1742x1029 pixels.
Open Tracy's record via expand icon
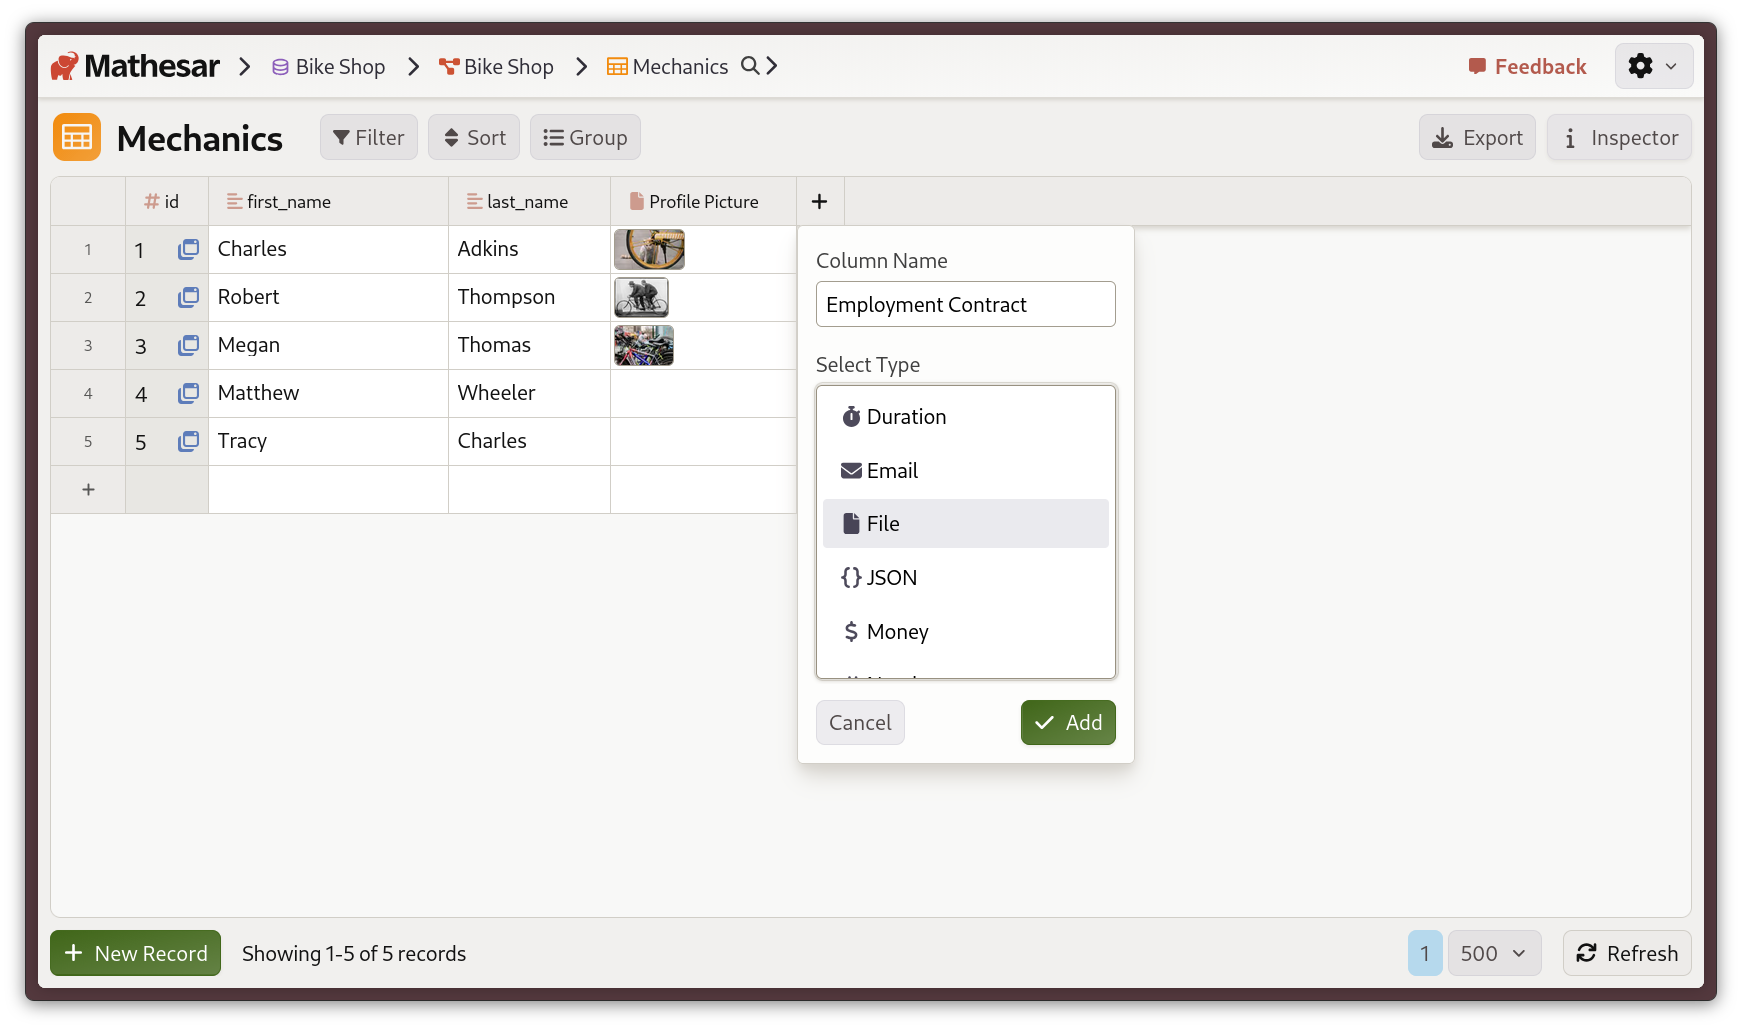(x=188, y=441)
